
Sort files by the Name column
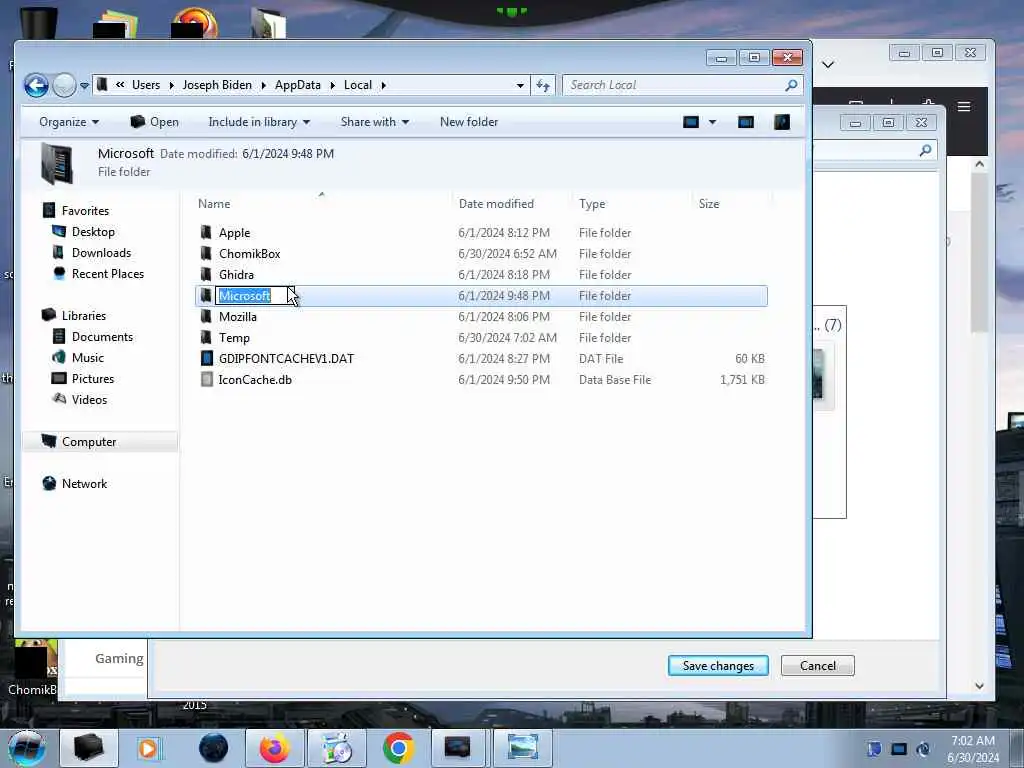[x=214, y=204]
